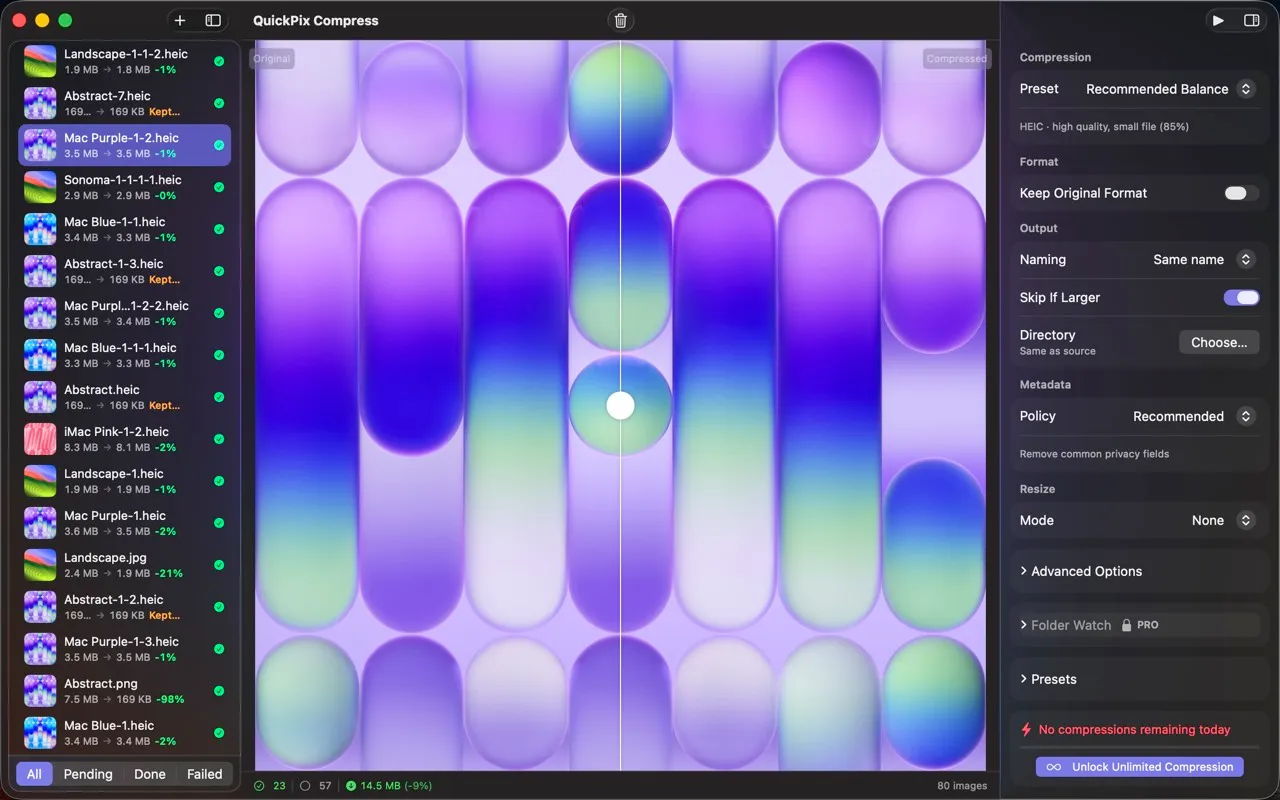This screenshot has width=1280, height=800.
Task: Select Mac Purpl...1-2-2.heic in the list
Action: [125, 313]
